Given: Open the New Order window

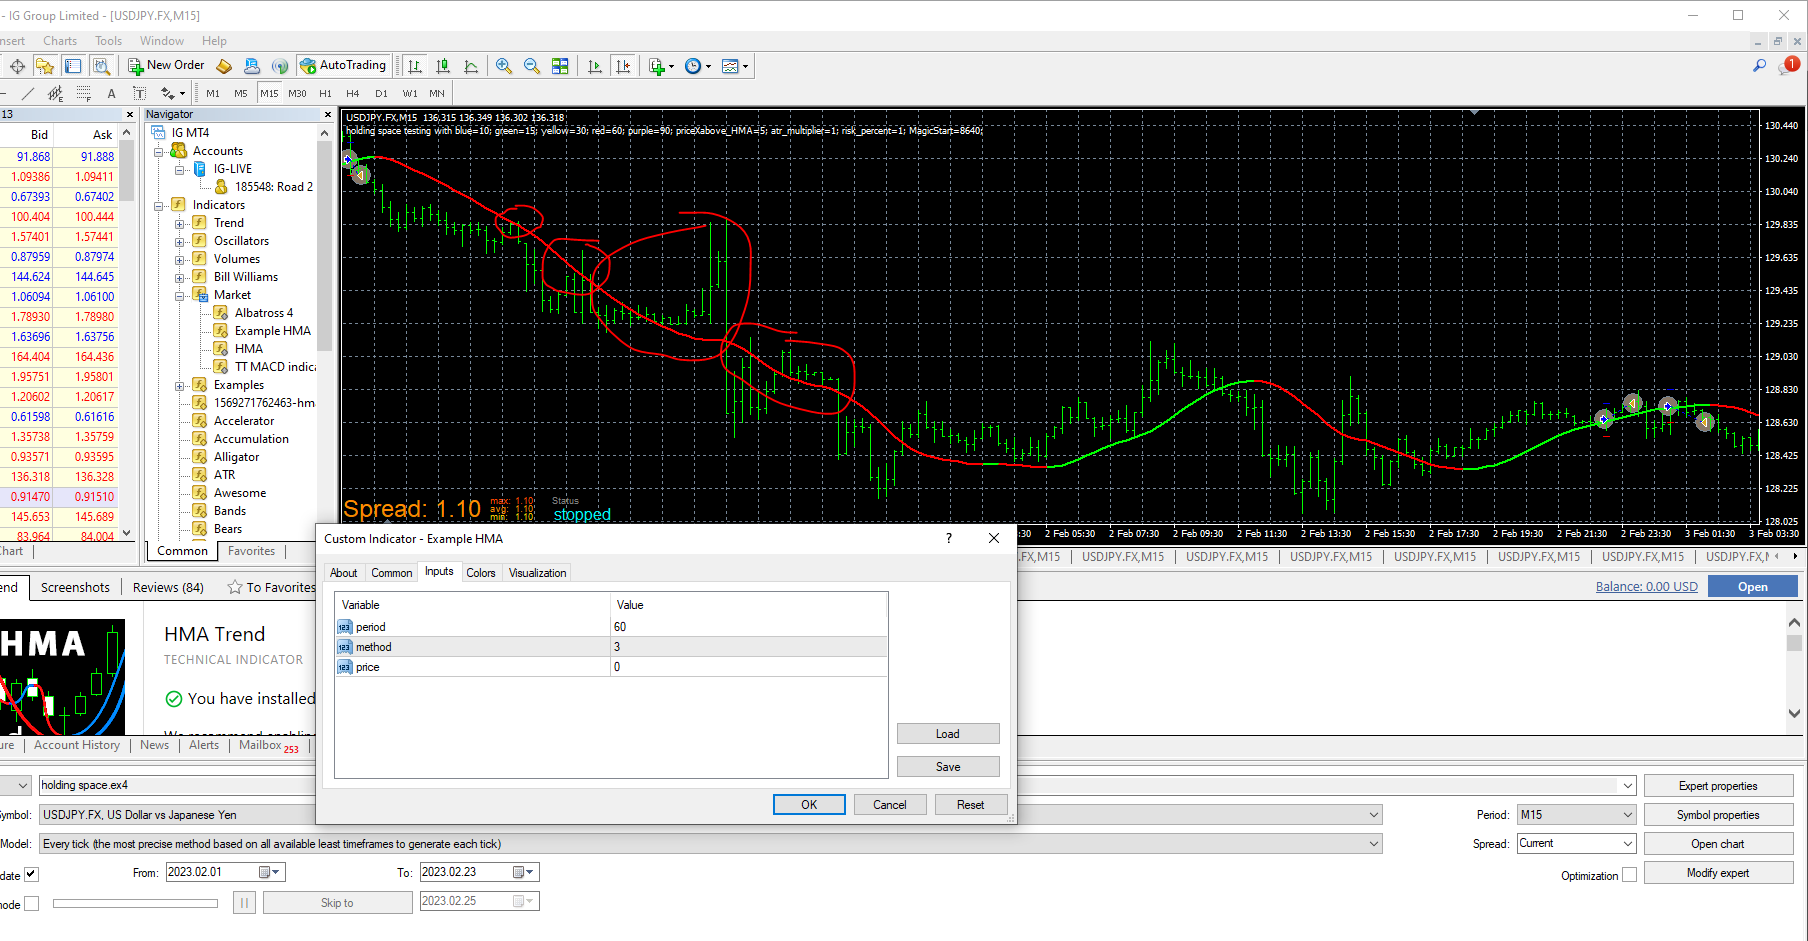Looking at the screenshot, I should (166, 65).
